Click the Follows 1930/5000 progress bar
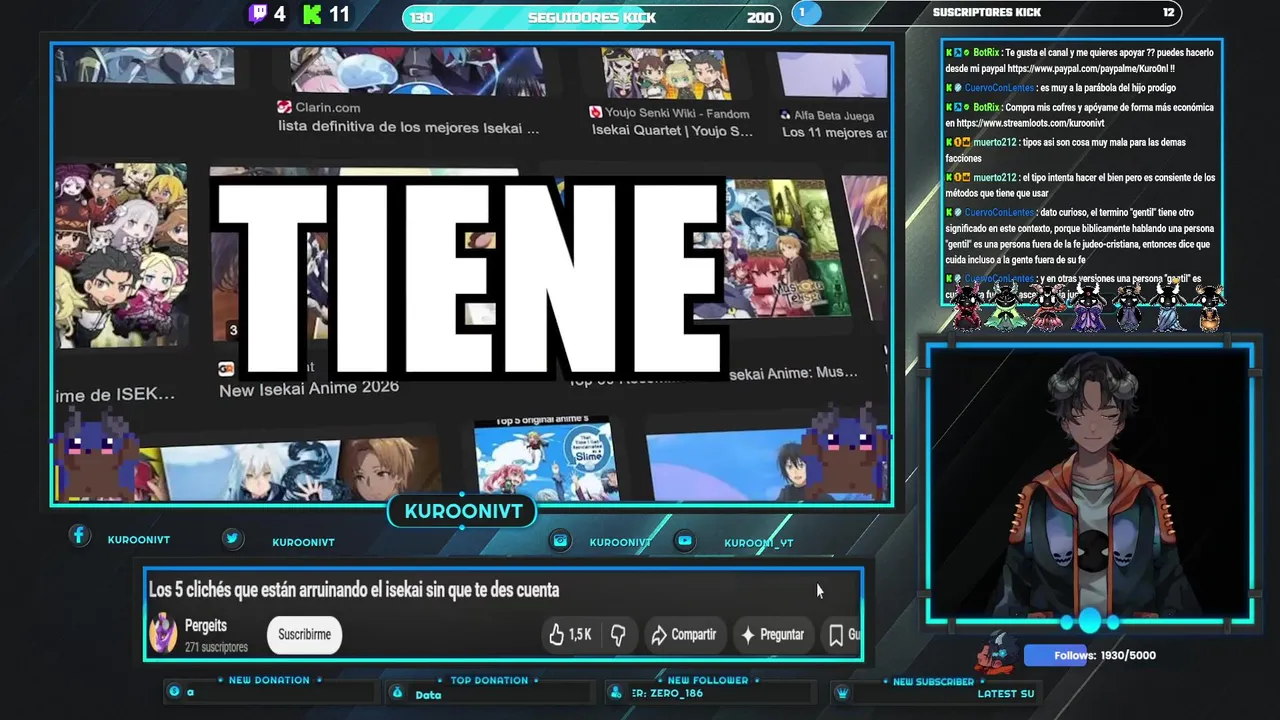The image size is (1280, 720). pos(1090,655)
